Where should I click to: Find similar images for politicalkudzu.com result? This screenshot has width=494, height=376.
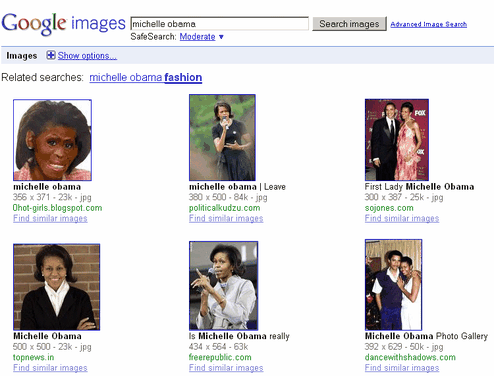click(226, 219)
